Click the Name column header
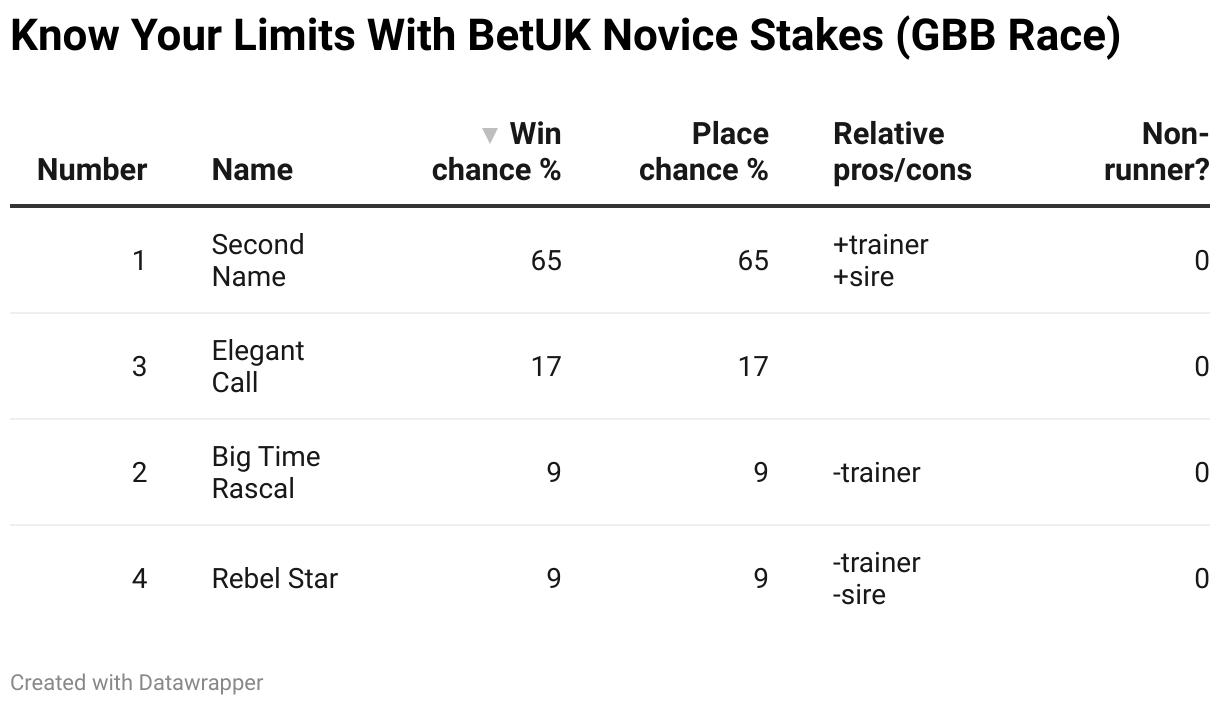 pos(252,169)
